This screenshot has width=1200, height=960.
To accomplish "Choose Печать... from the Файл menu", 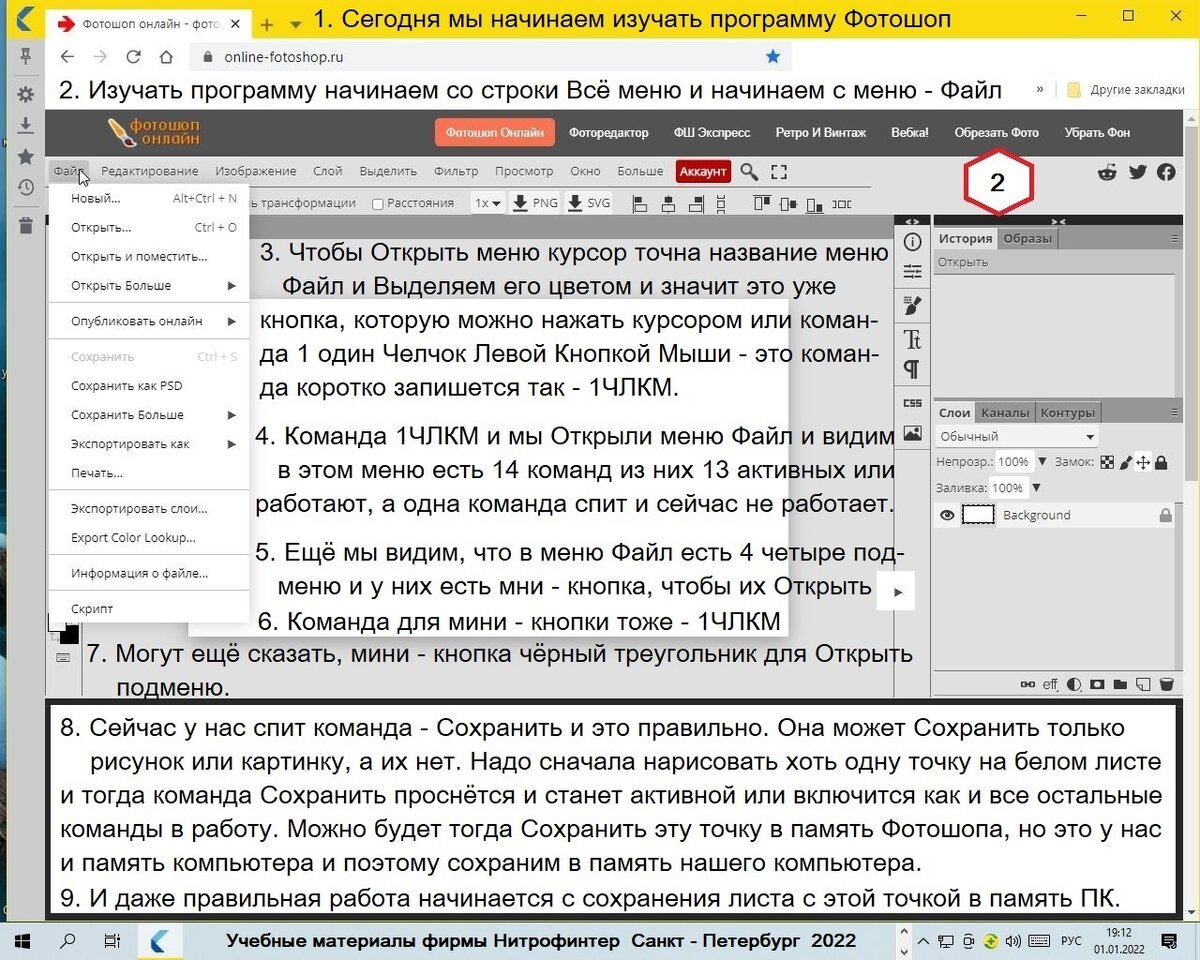I will (149, 472).
